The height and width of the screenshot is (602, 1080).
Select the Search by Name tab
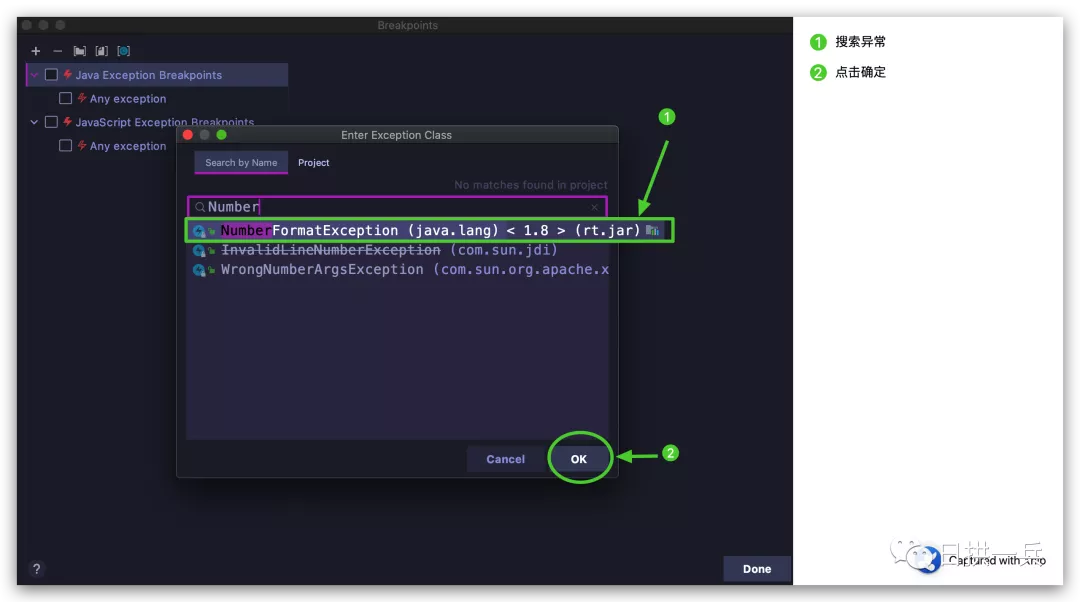point(240,162)
